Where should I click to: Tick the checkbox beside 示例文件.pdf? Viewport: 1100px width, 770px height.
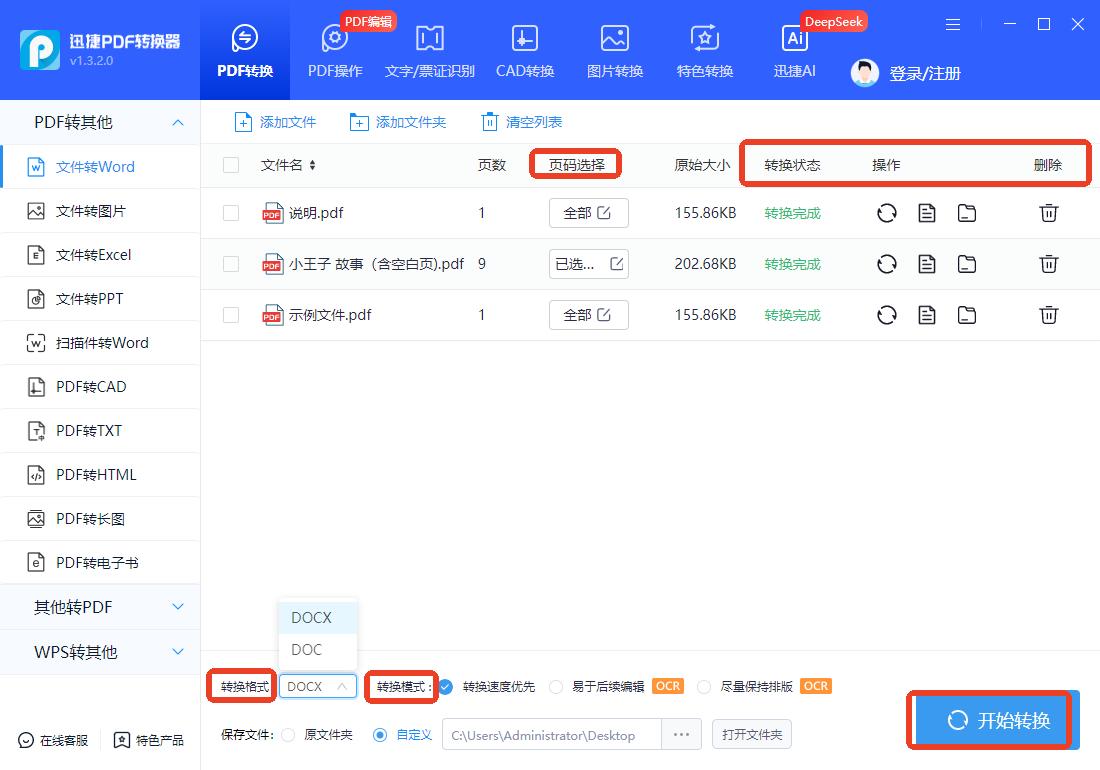pyautogui.click(x=231, y=315)
